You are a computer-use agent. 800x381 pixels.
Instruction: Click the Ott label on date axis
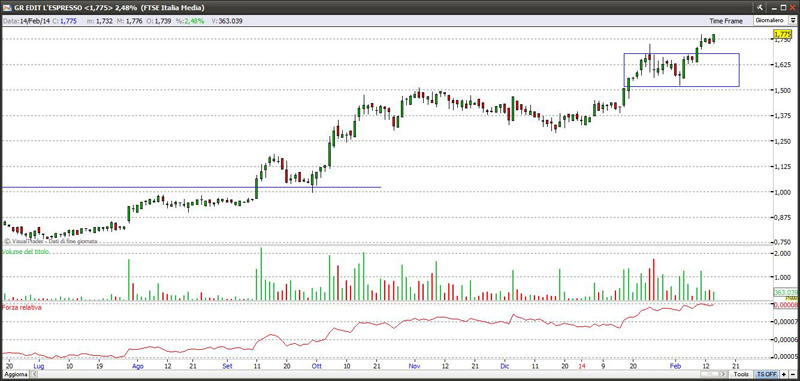coord(317,366)
